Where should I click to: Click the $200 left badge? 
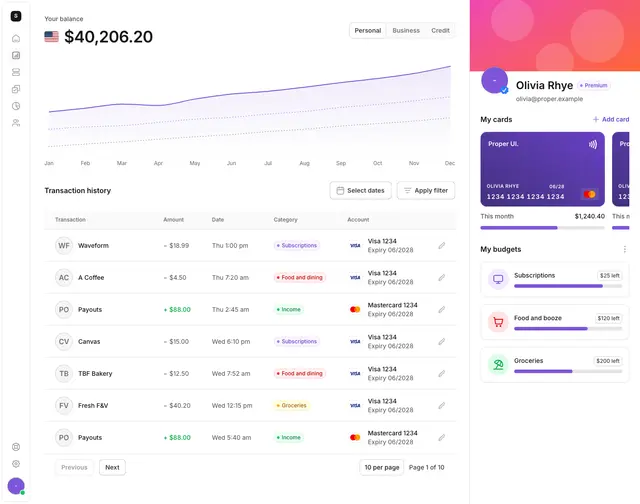pos(607,361)
